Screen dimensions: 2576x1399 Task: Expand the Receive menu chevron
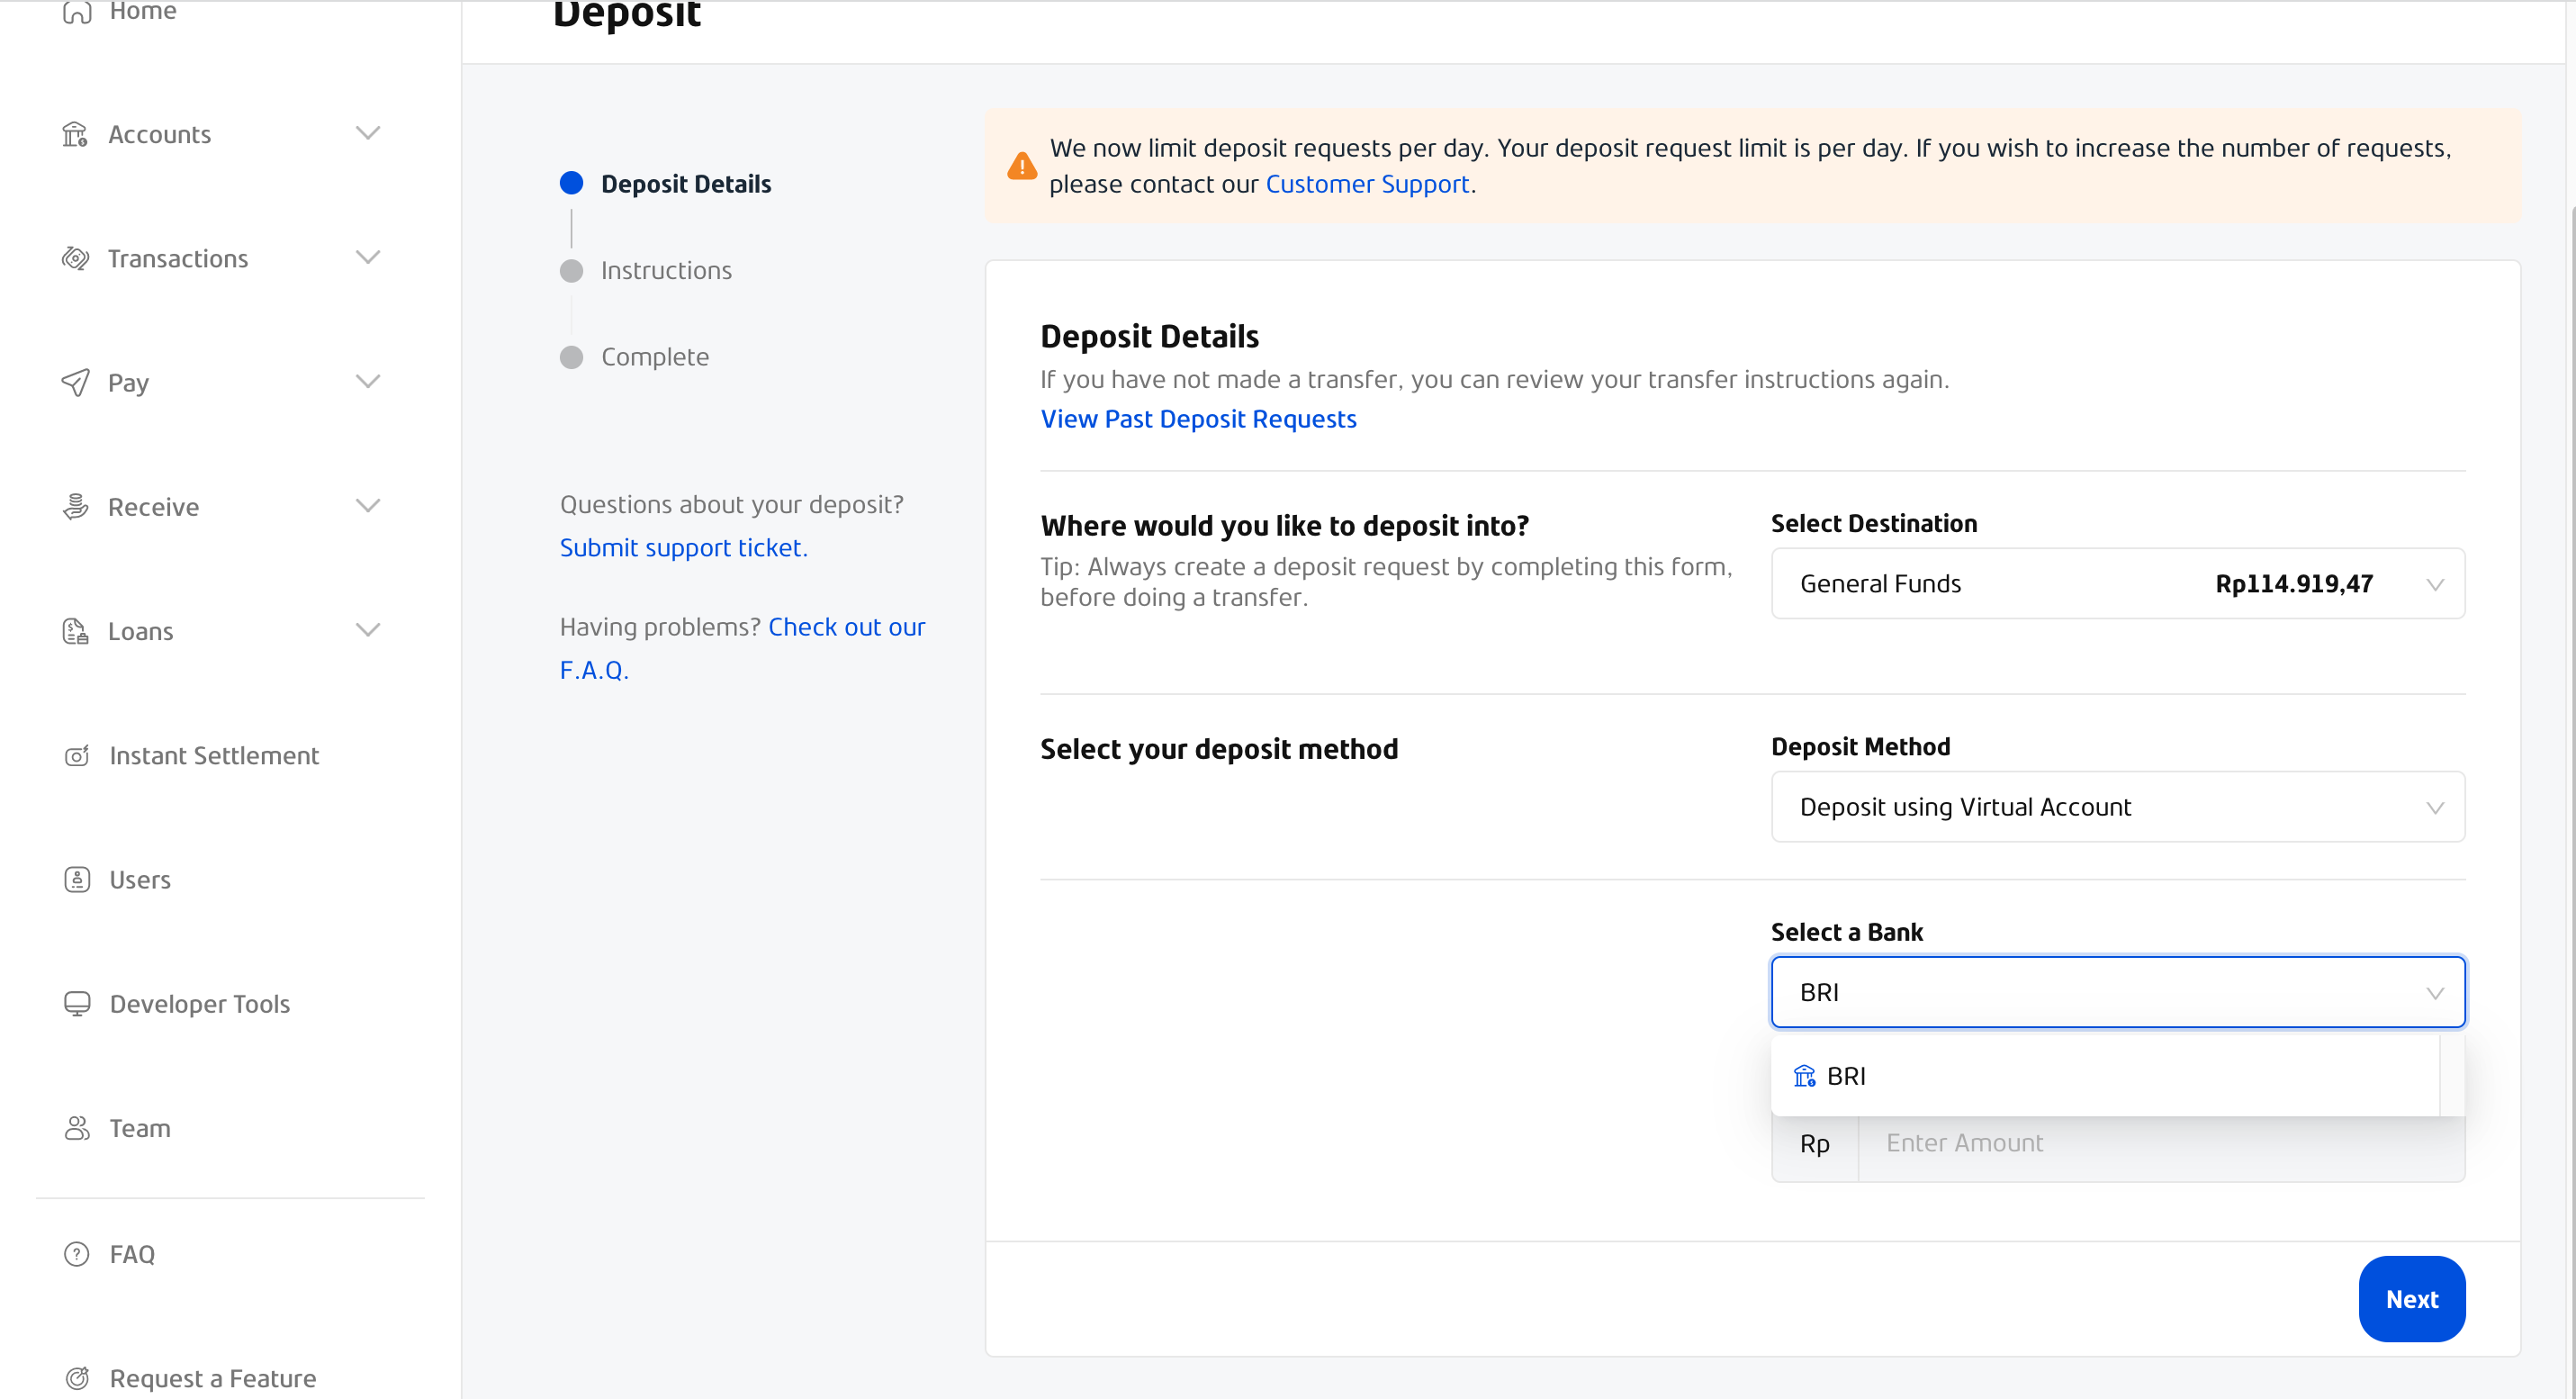coord(368,505)
